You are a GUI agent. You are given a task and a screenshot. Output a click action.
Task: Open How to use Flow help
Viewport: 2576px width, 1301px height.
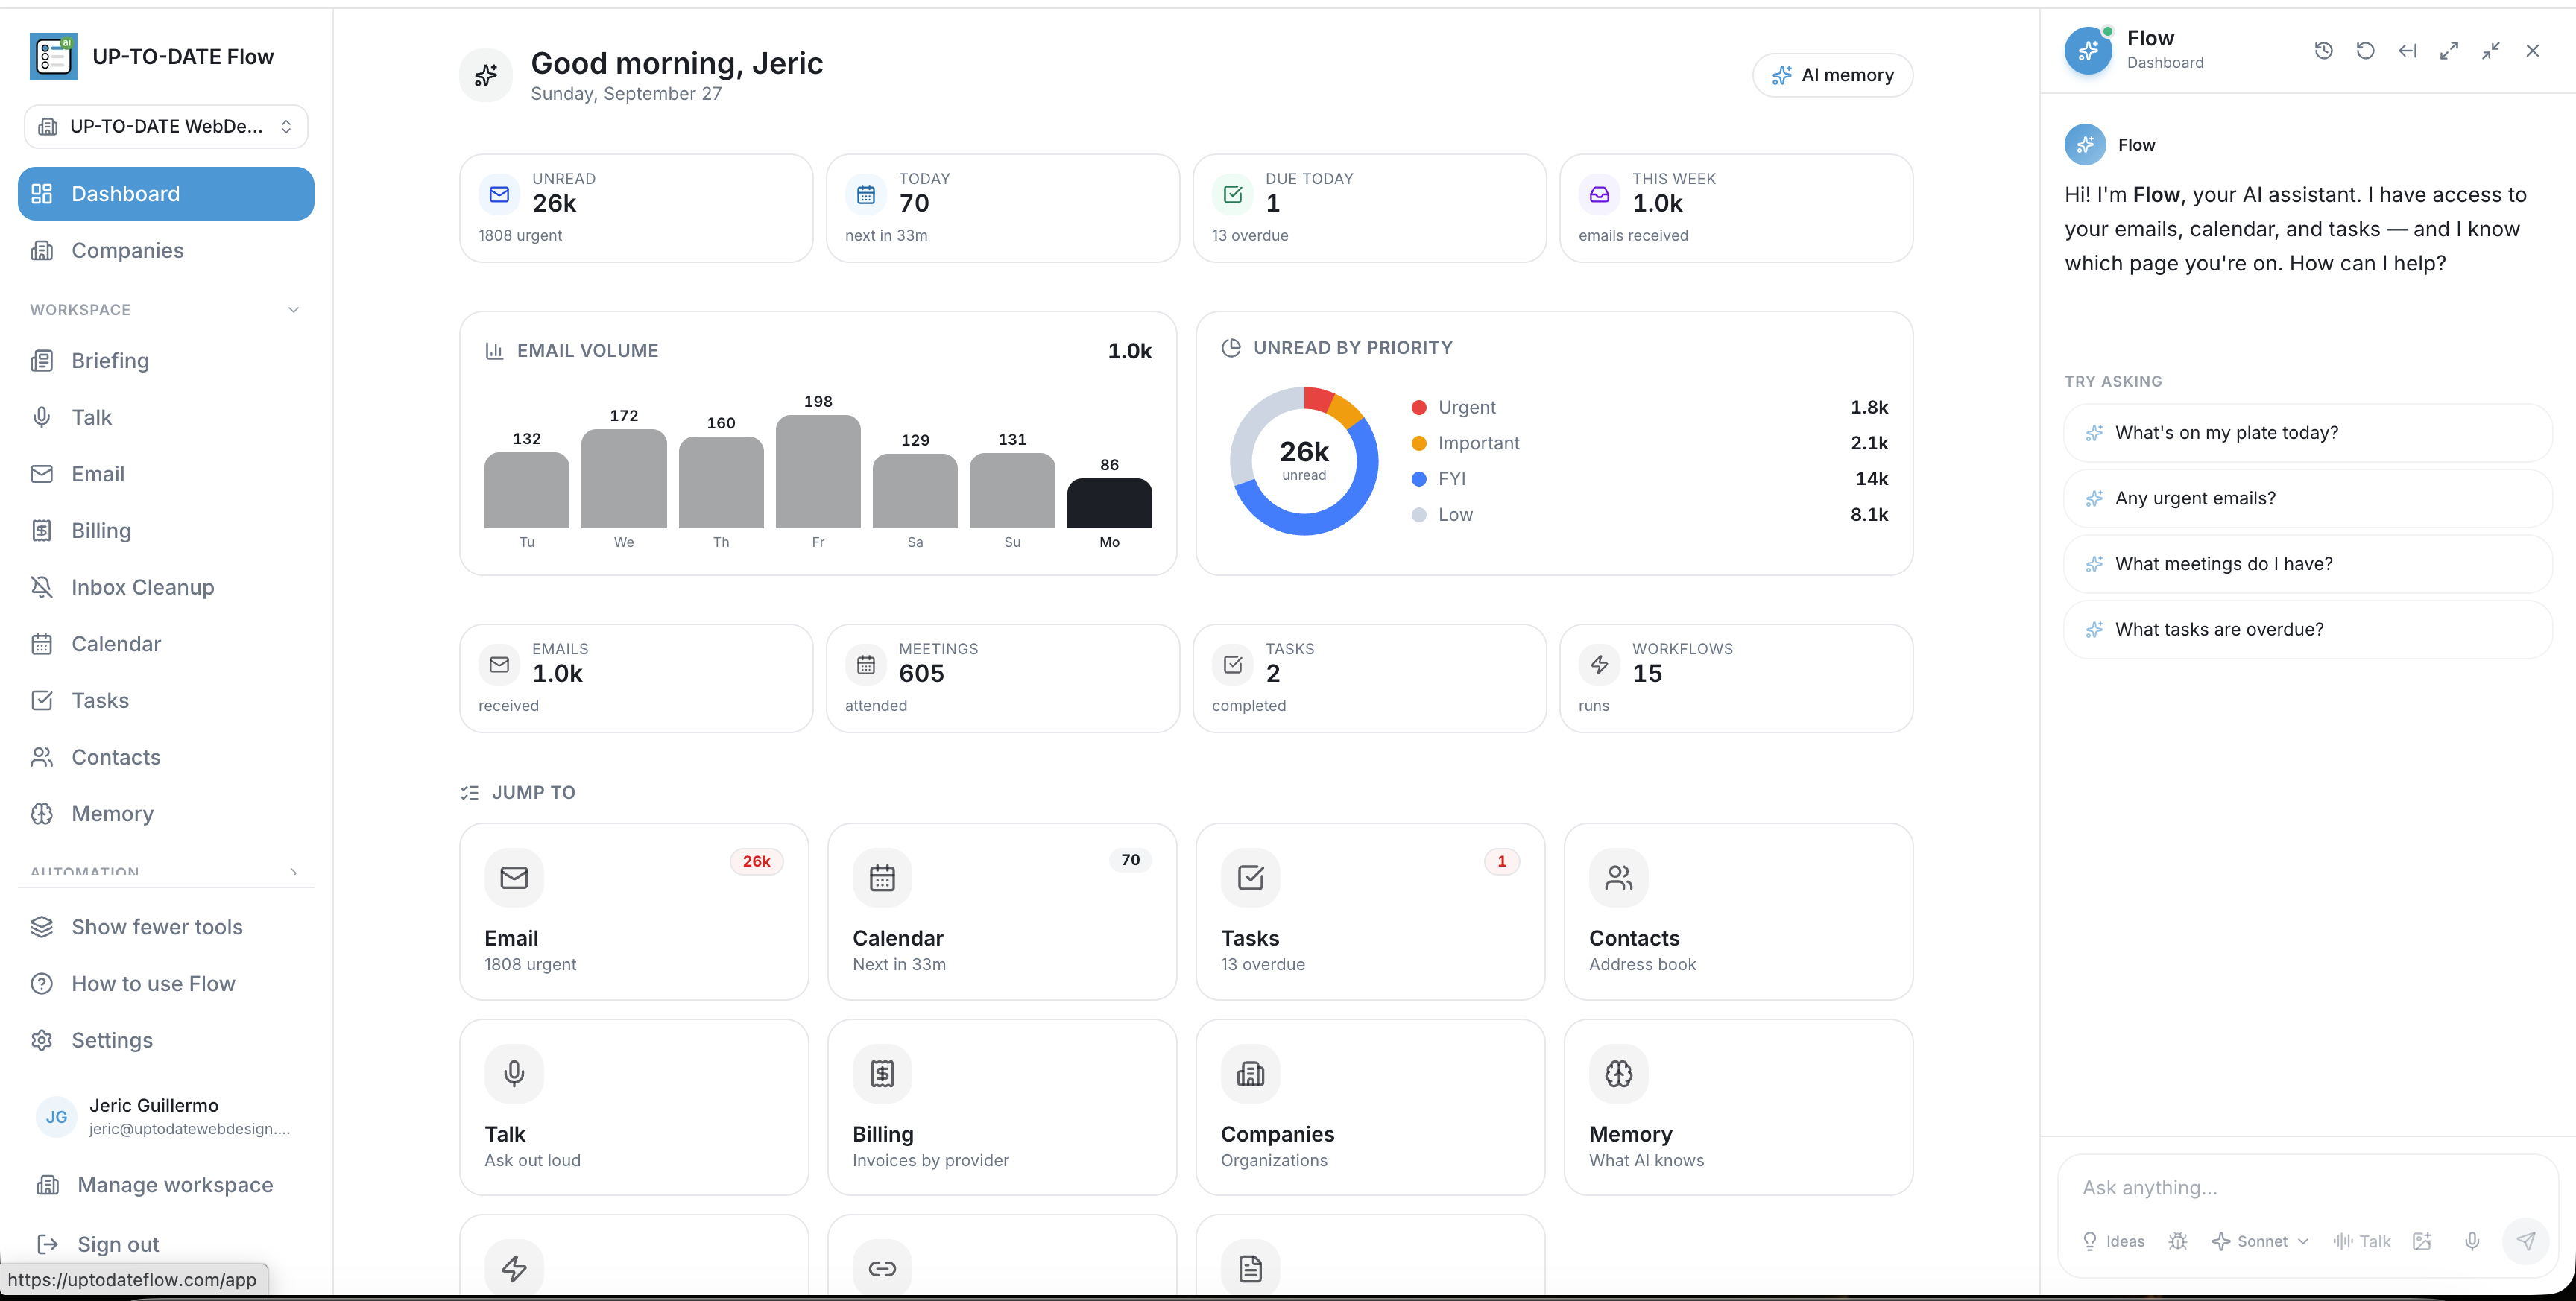click(166, 984)
